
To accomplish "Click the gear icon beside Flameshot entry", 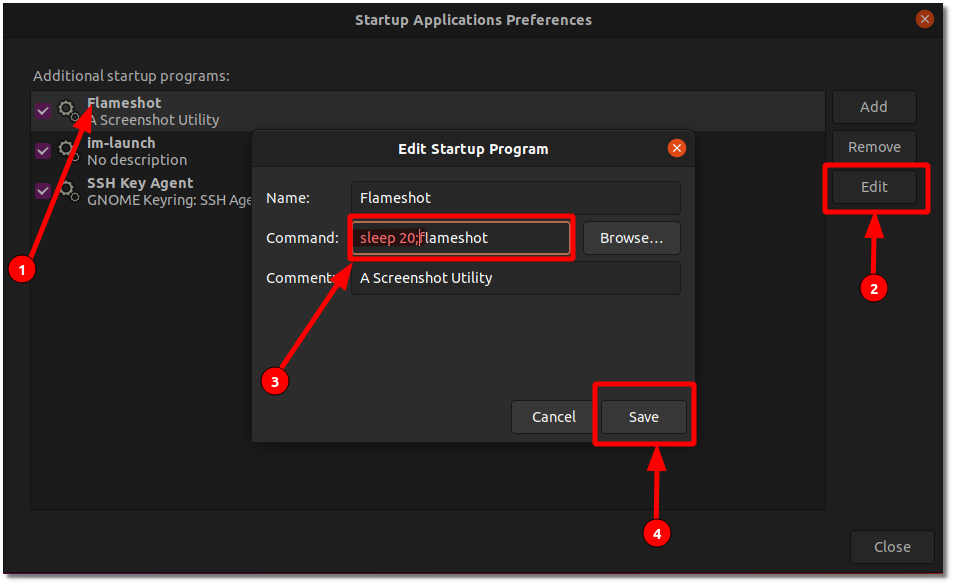I will tap(68, 111).
